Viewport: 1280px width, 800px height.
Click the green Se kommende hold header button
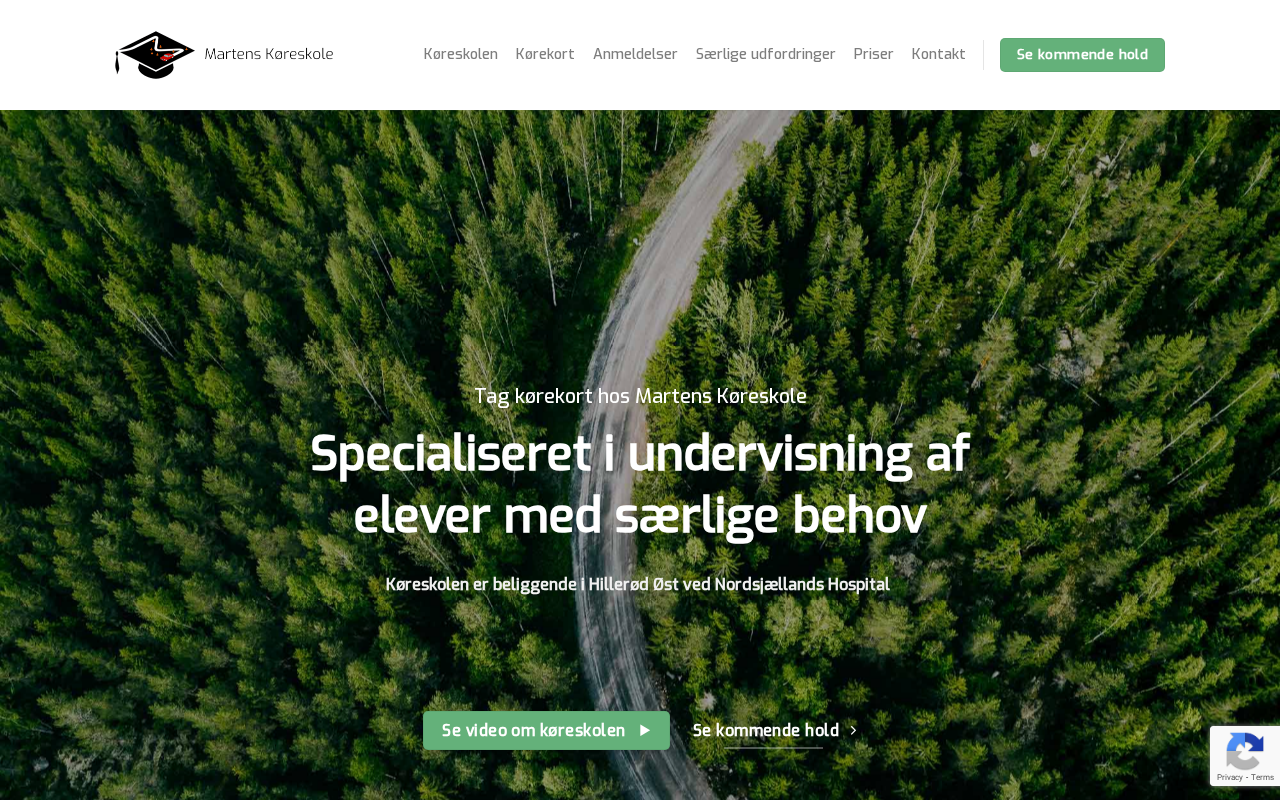tap(1082, 55)
